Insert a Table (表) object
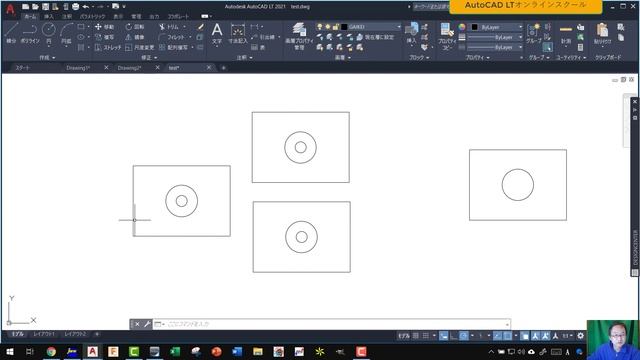Viewport: 640px width, 360px height. tap(258, 47)
